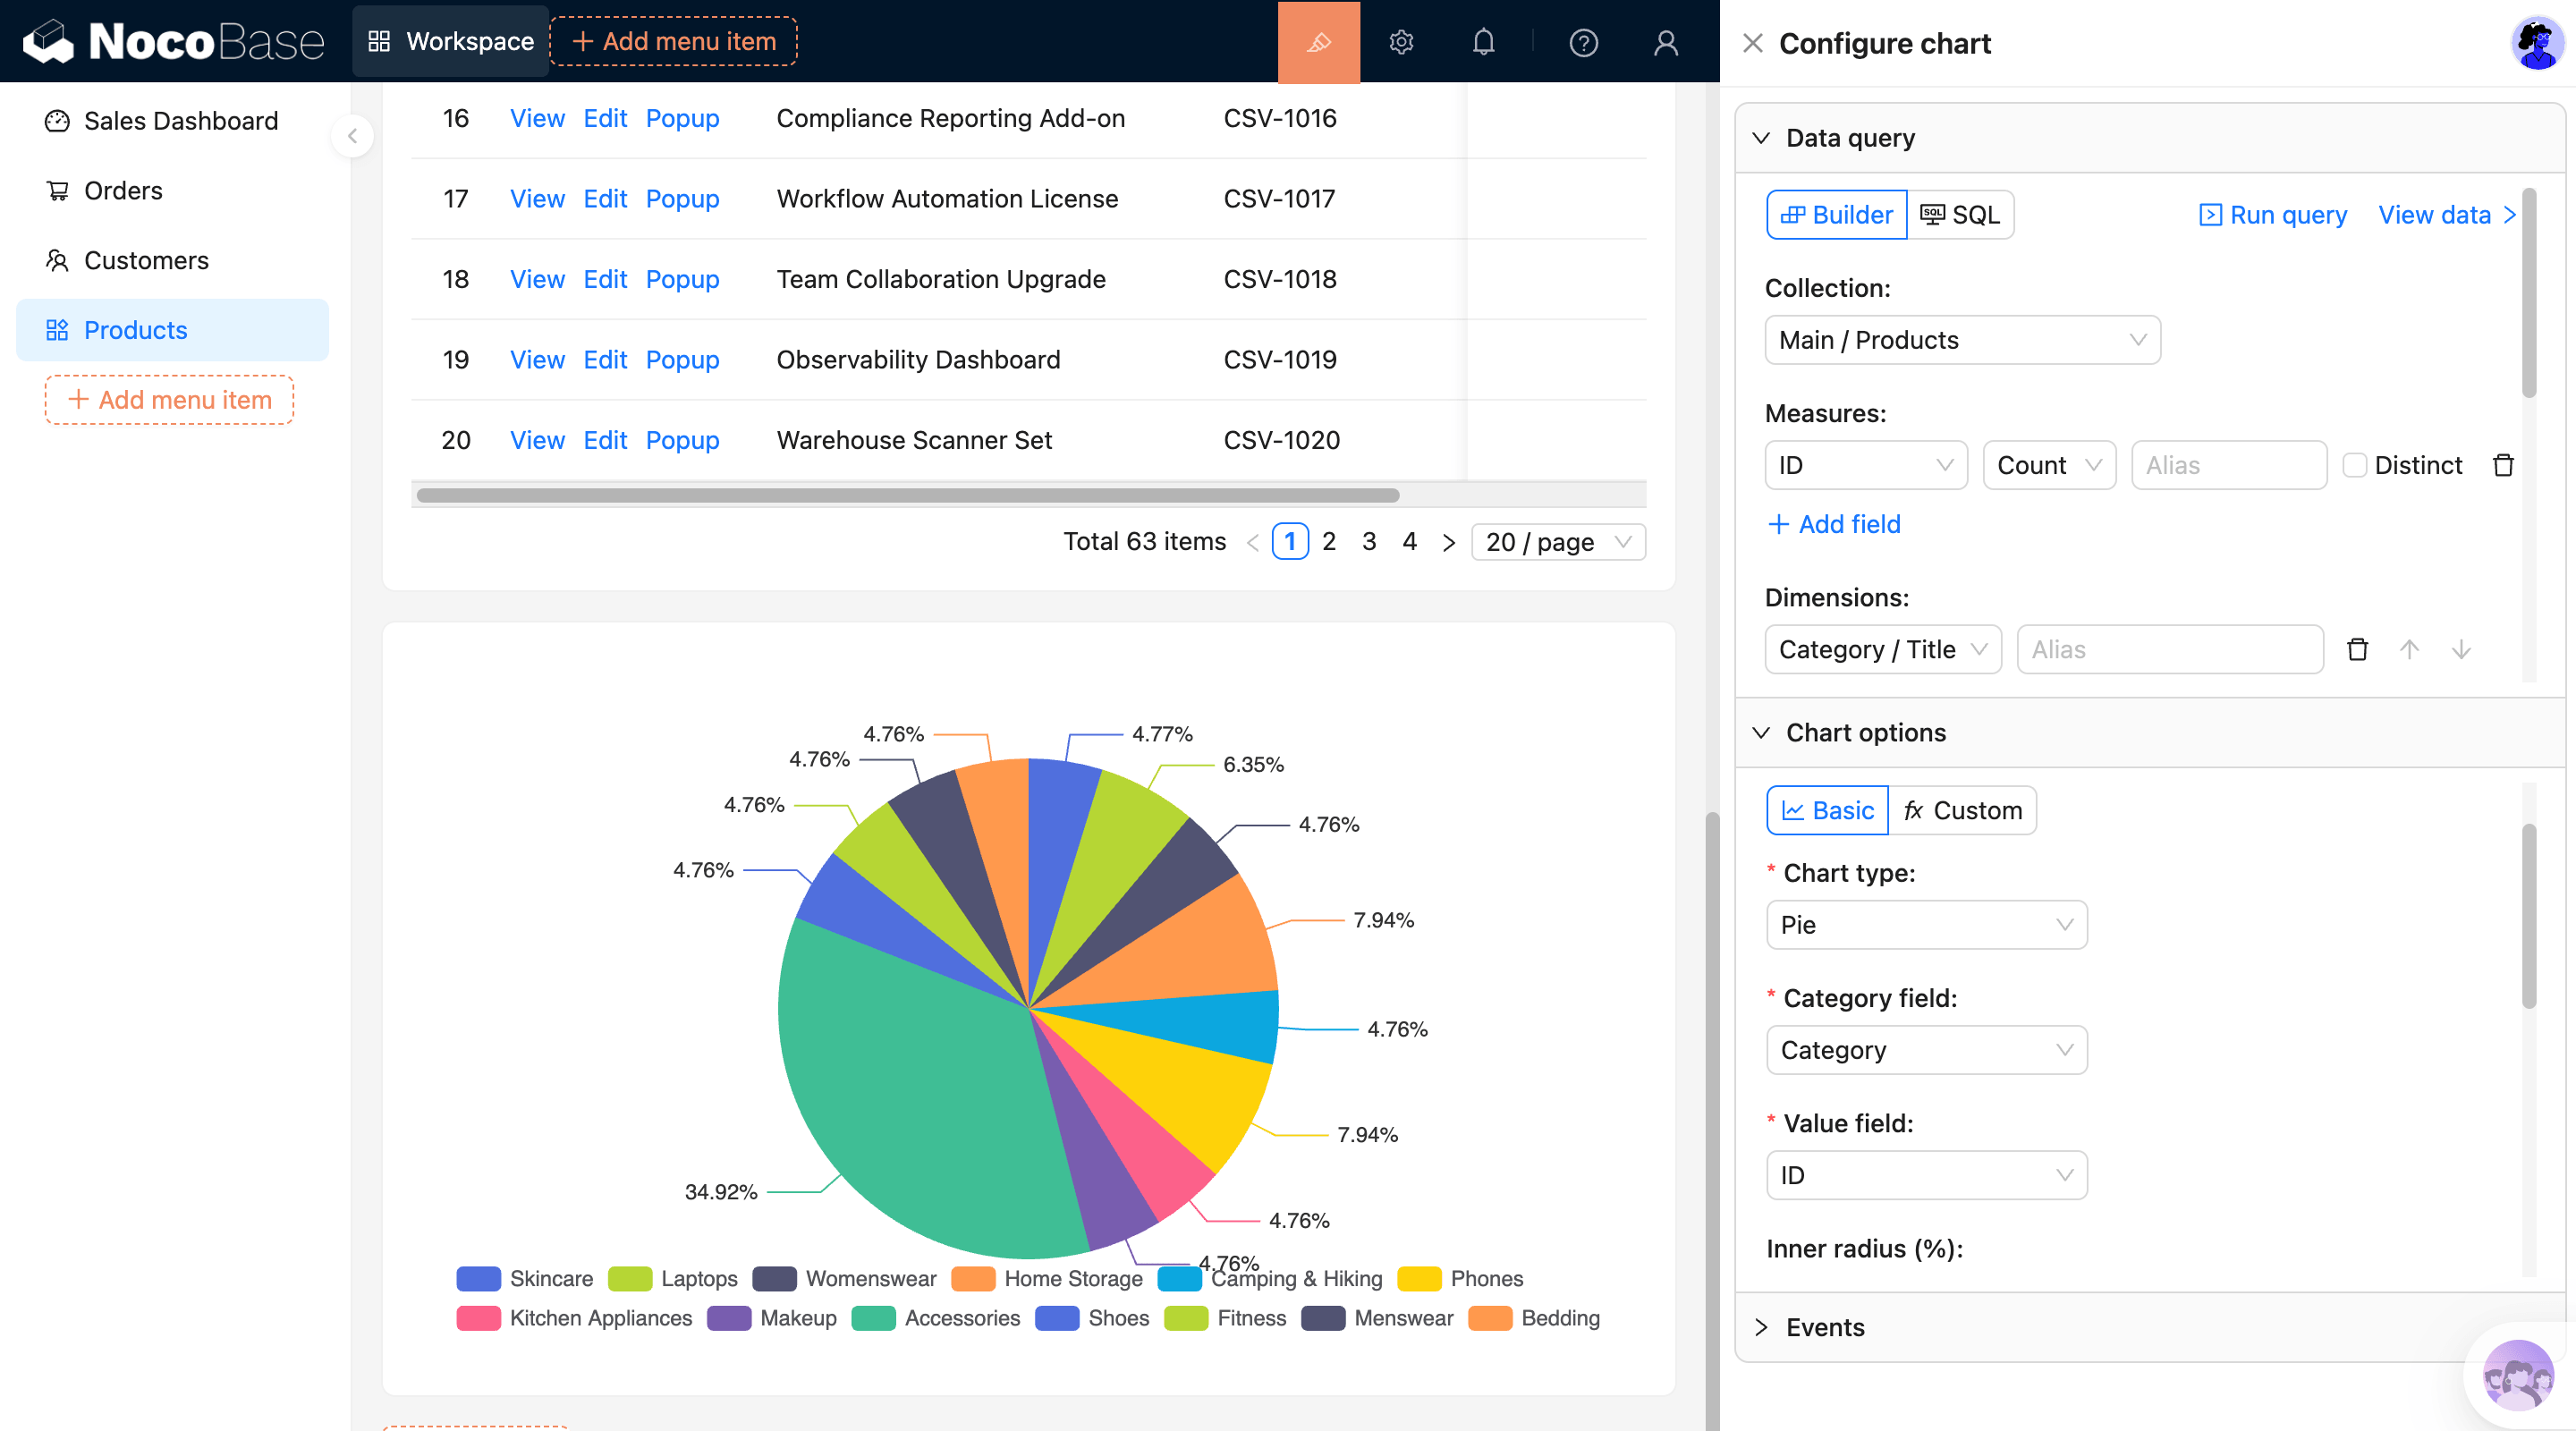Screen dimensions: 2576x1431
Task: Open the Chart type Pie dropdown
Action: pyautogui.click(x=1926, y=925)
